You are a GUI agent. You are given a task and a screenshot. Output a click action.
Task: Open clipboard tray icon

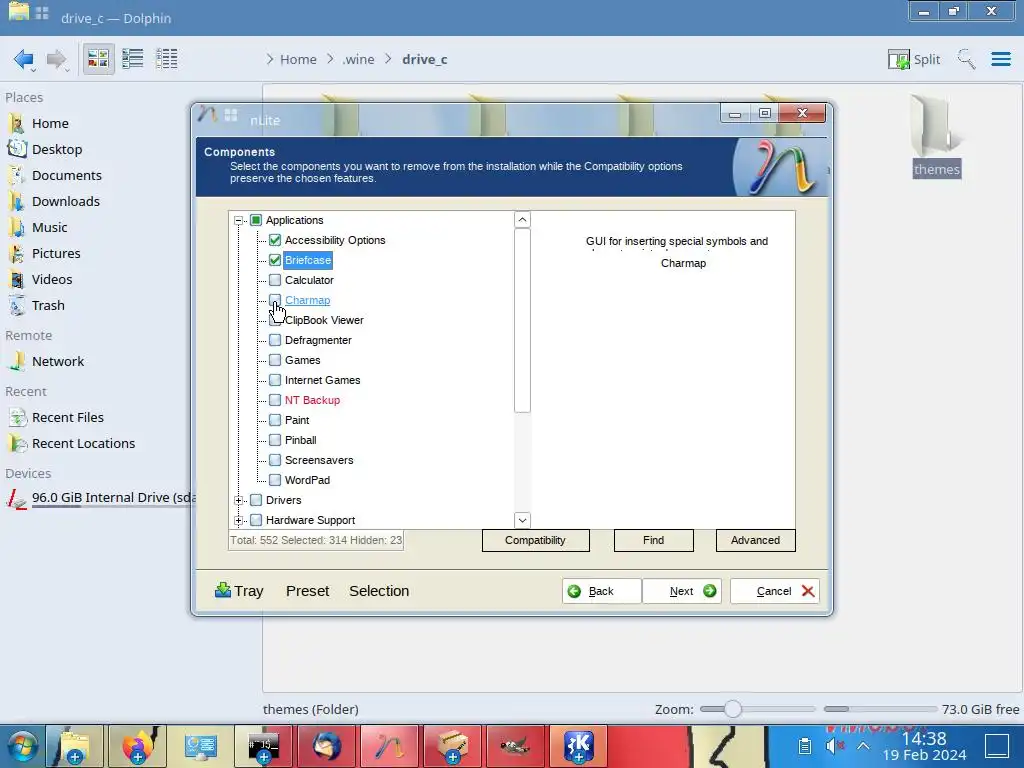click(x=805, y=746)
